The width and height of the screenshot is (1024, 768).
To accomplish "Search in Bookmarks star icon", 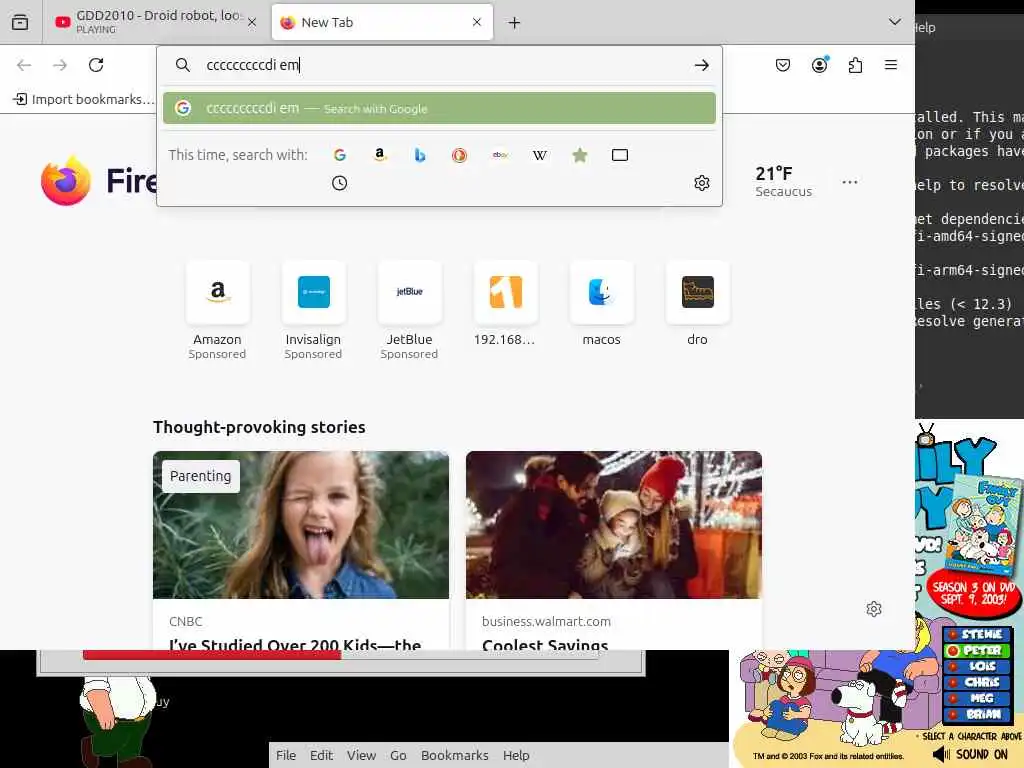I will 580,155.
